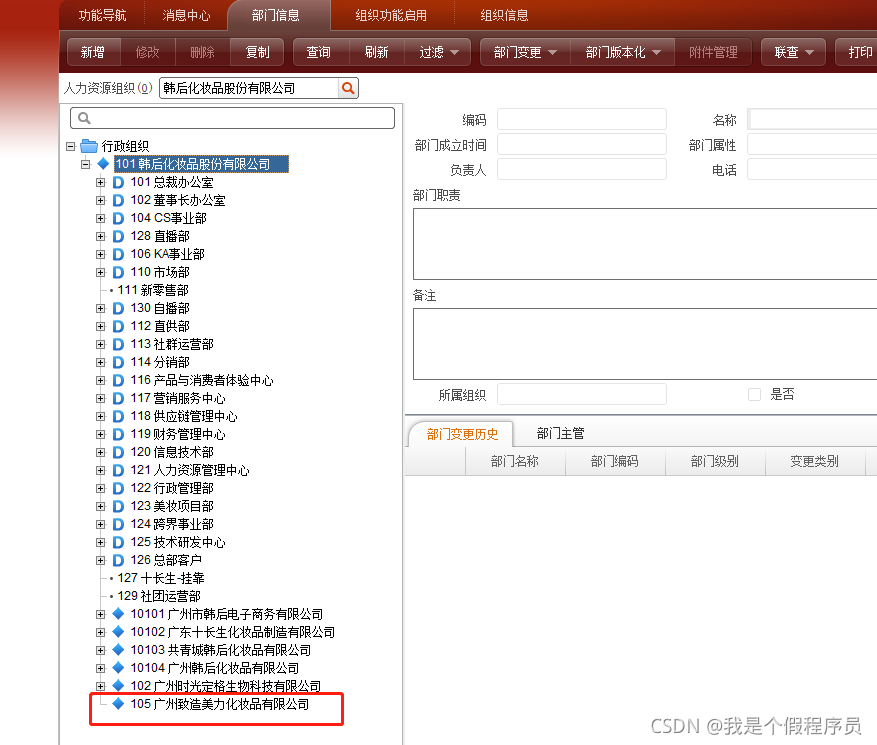Click the 部门职责 text area
Screen dimensions: 877x745
(645, 244)
